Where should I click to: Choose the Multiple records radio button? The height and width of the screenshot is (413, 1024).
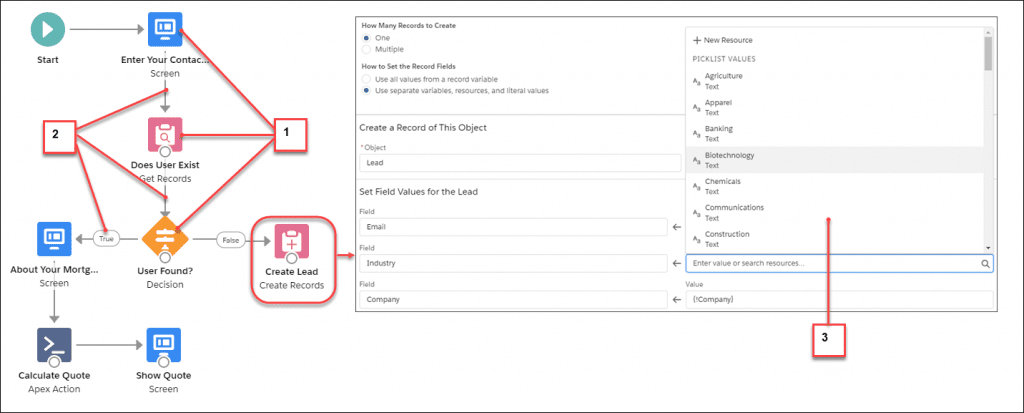pos(367,49)
